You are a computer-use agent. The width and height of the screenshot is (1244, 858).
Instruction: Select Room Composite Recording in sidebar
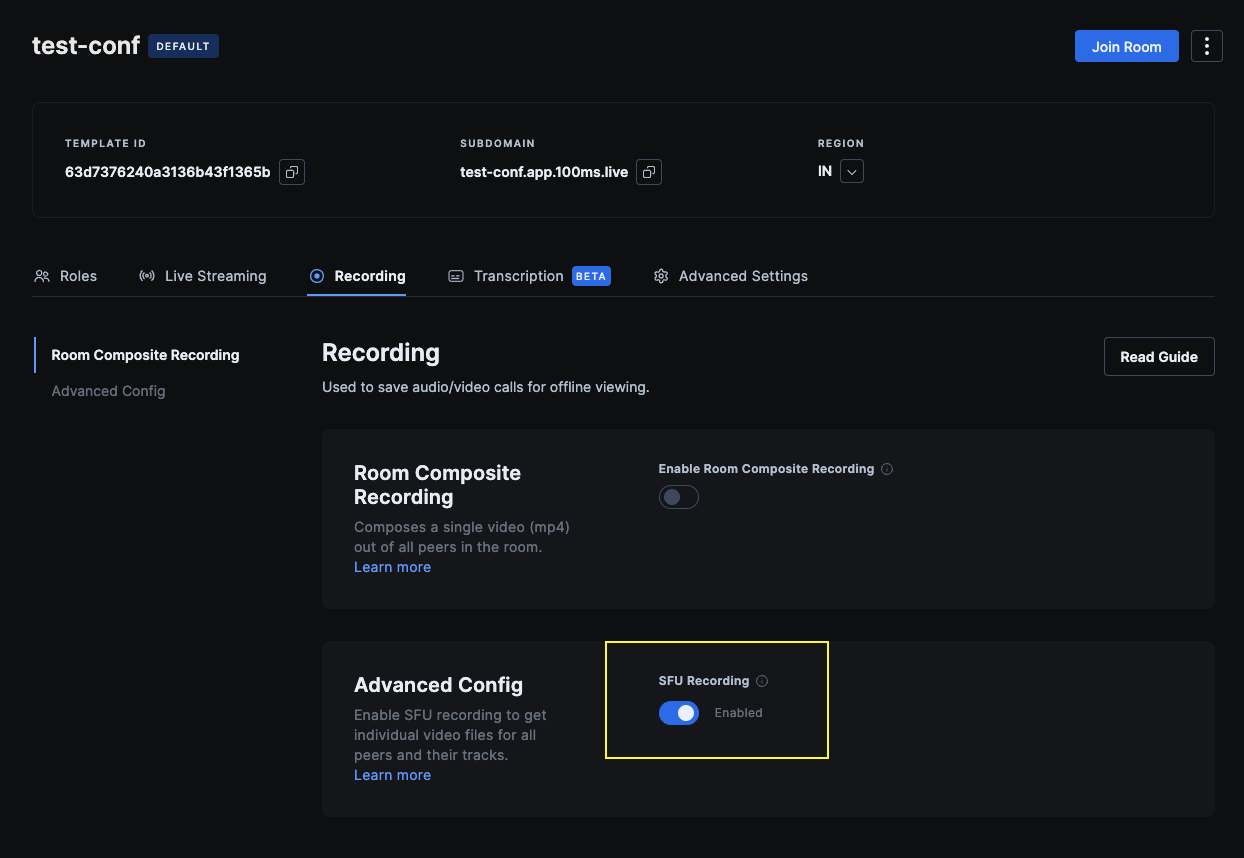pos(146,355)
